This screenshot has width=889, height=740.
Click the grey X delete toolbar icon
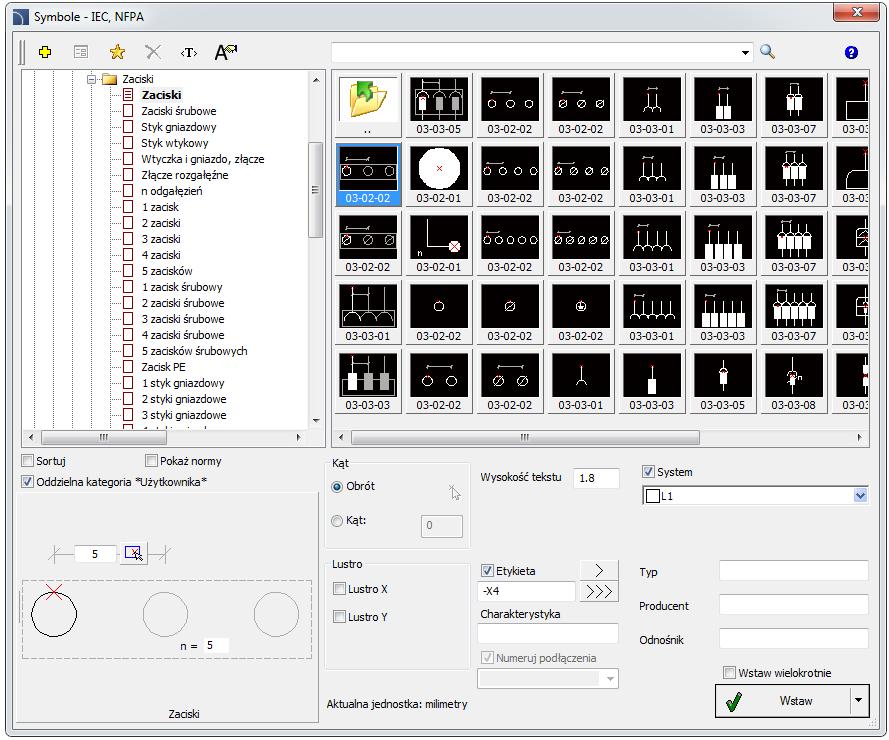153,52
